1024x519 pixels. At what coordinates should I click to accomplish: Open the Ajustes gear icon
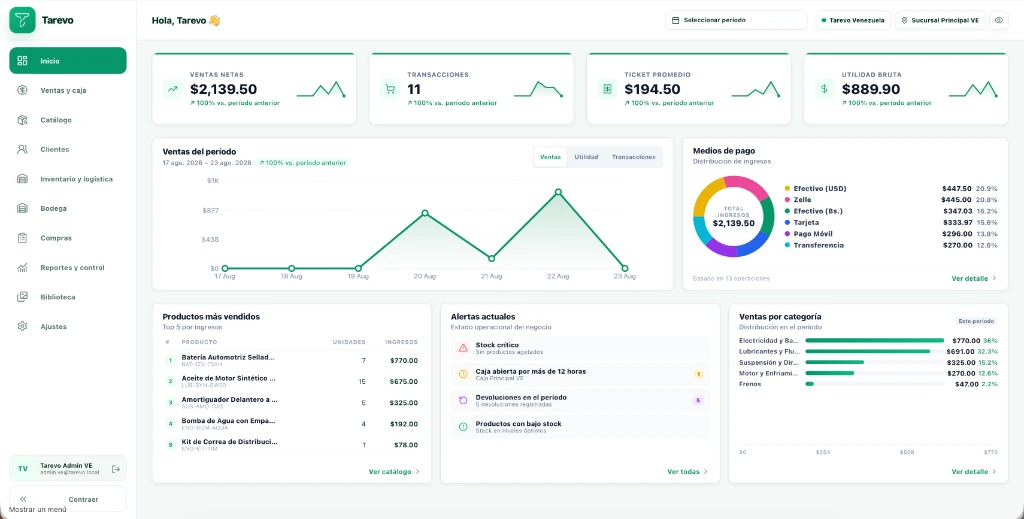pos(22,326)
